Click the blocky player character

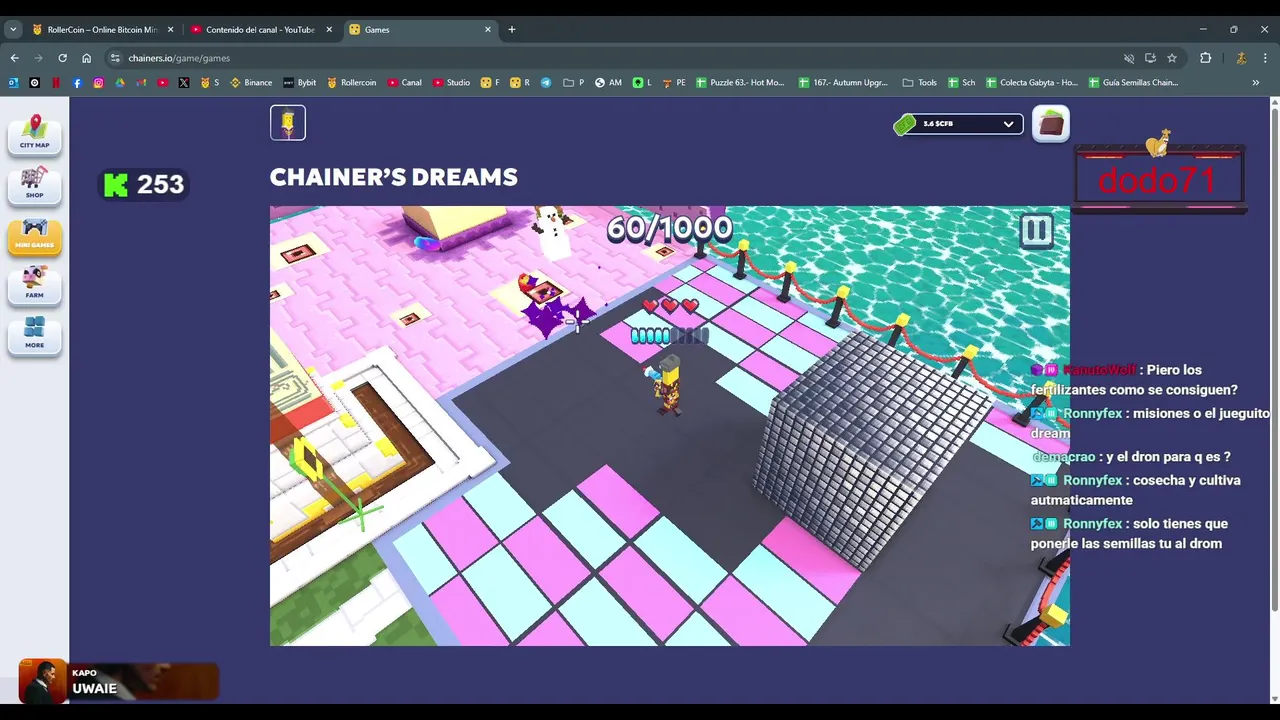(x=667, y=385)
